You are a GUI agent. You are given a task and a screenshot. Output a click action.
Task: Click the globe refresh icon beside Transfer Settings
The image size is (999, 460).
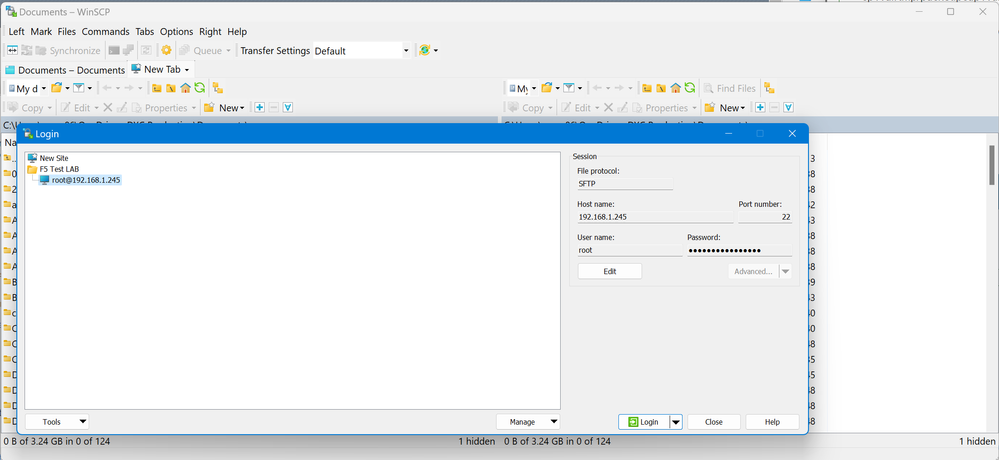click(425, 50)
